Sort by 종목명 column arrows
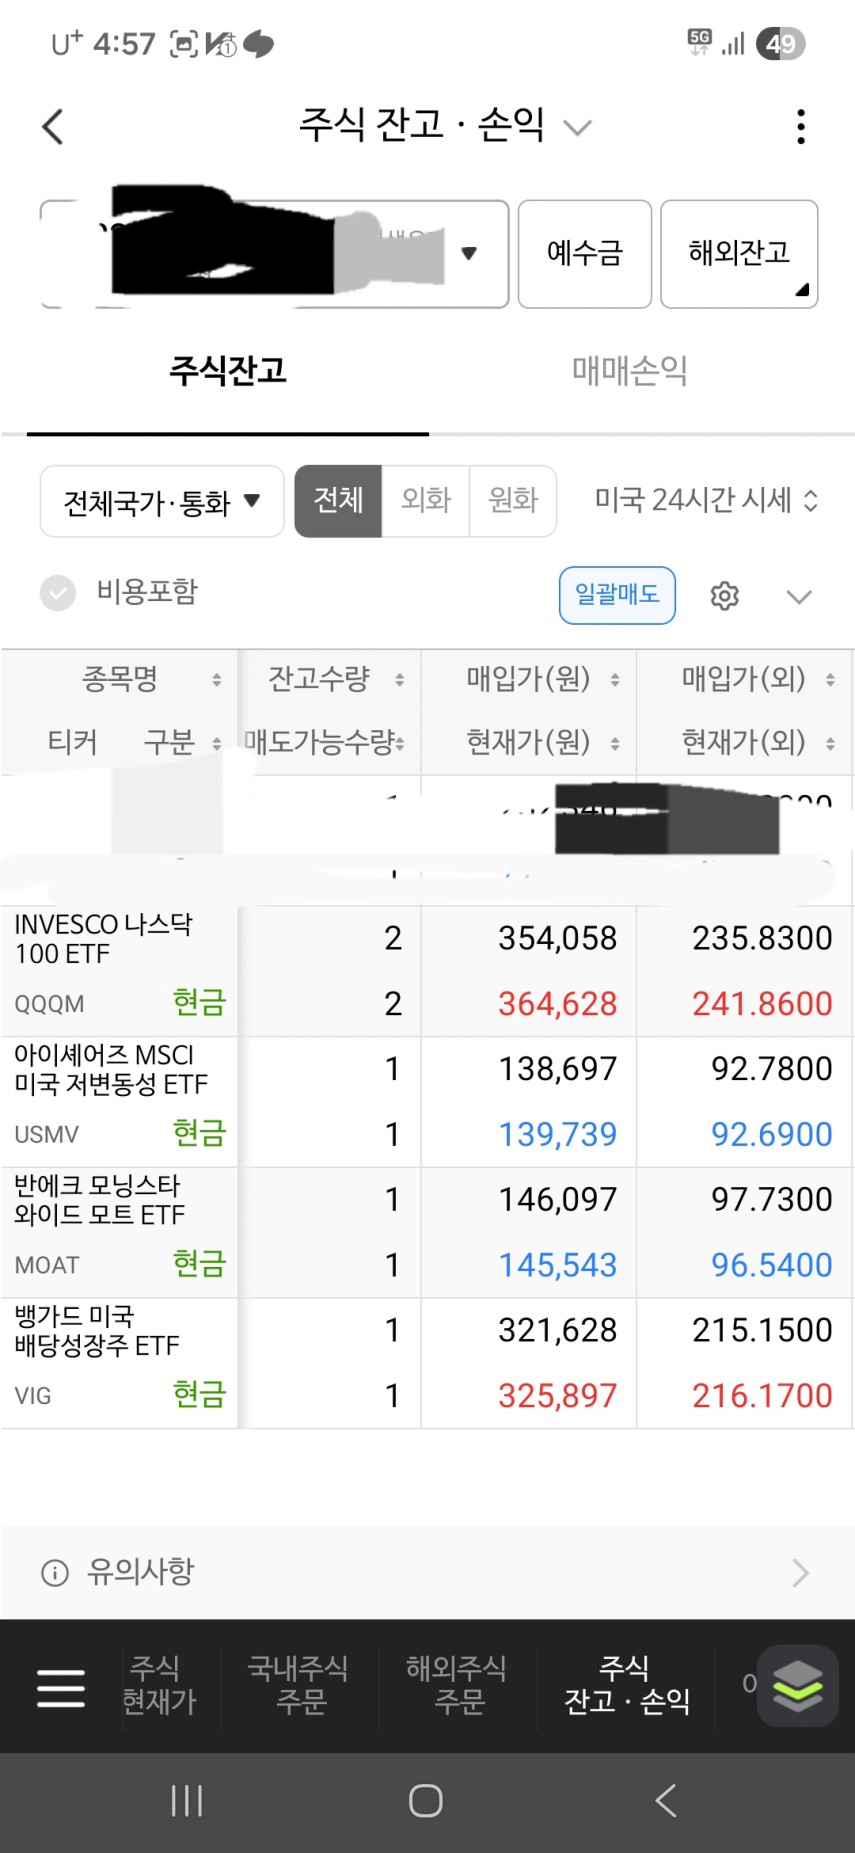 click(216, 680)
